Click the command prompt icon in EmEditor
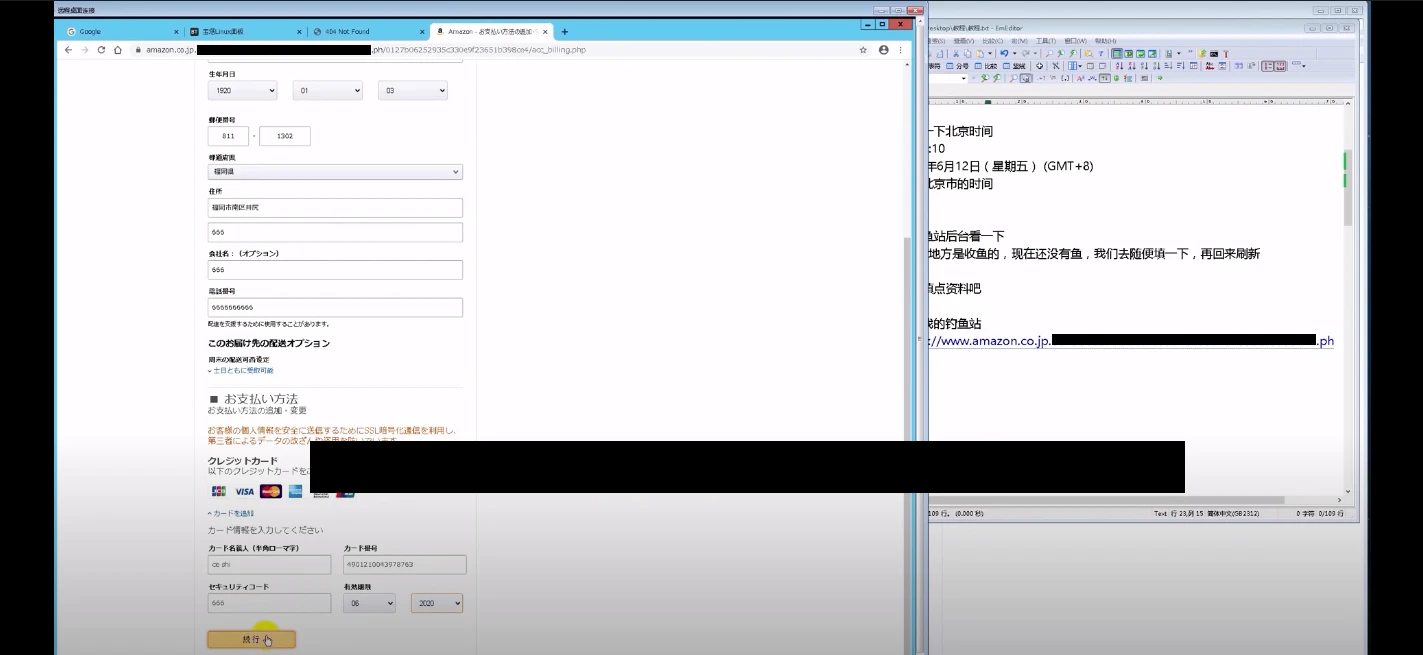 [x=1214, y=53]
